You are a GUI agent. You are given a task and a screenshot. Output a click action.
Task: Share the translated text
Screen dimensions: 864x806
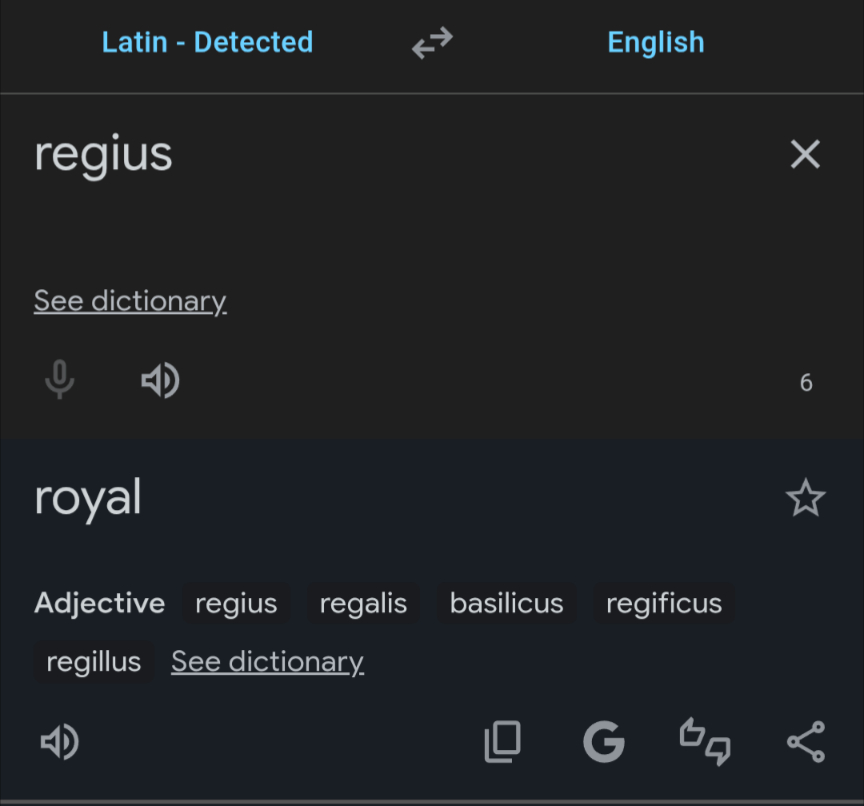pos(805,741)
